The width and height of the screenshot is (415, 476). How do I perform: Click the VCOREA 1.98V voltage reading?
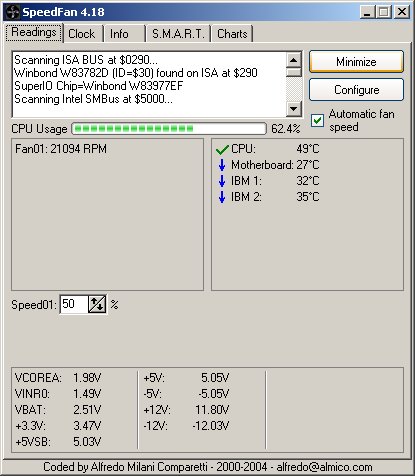point(58,378)
